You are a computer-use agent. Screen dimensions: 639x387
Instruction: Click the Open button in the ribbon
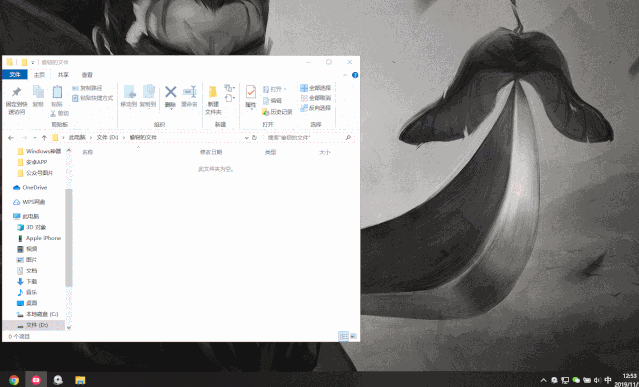pyautogui.click(x=274, y=89)
